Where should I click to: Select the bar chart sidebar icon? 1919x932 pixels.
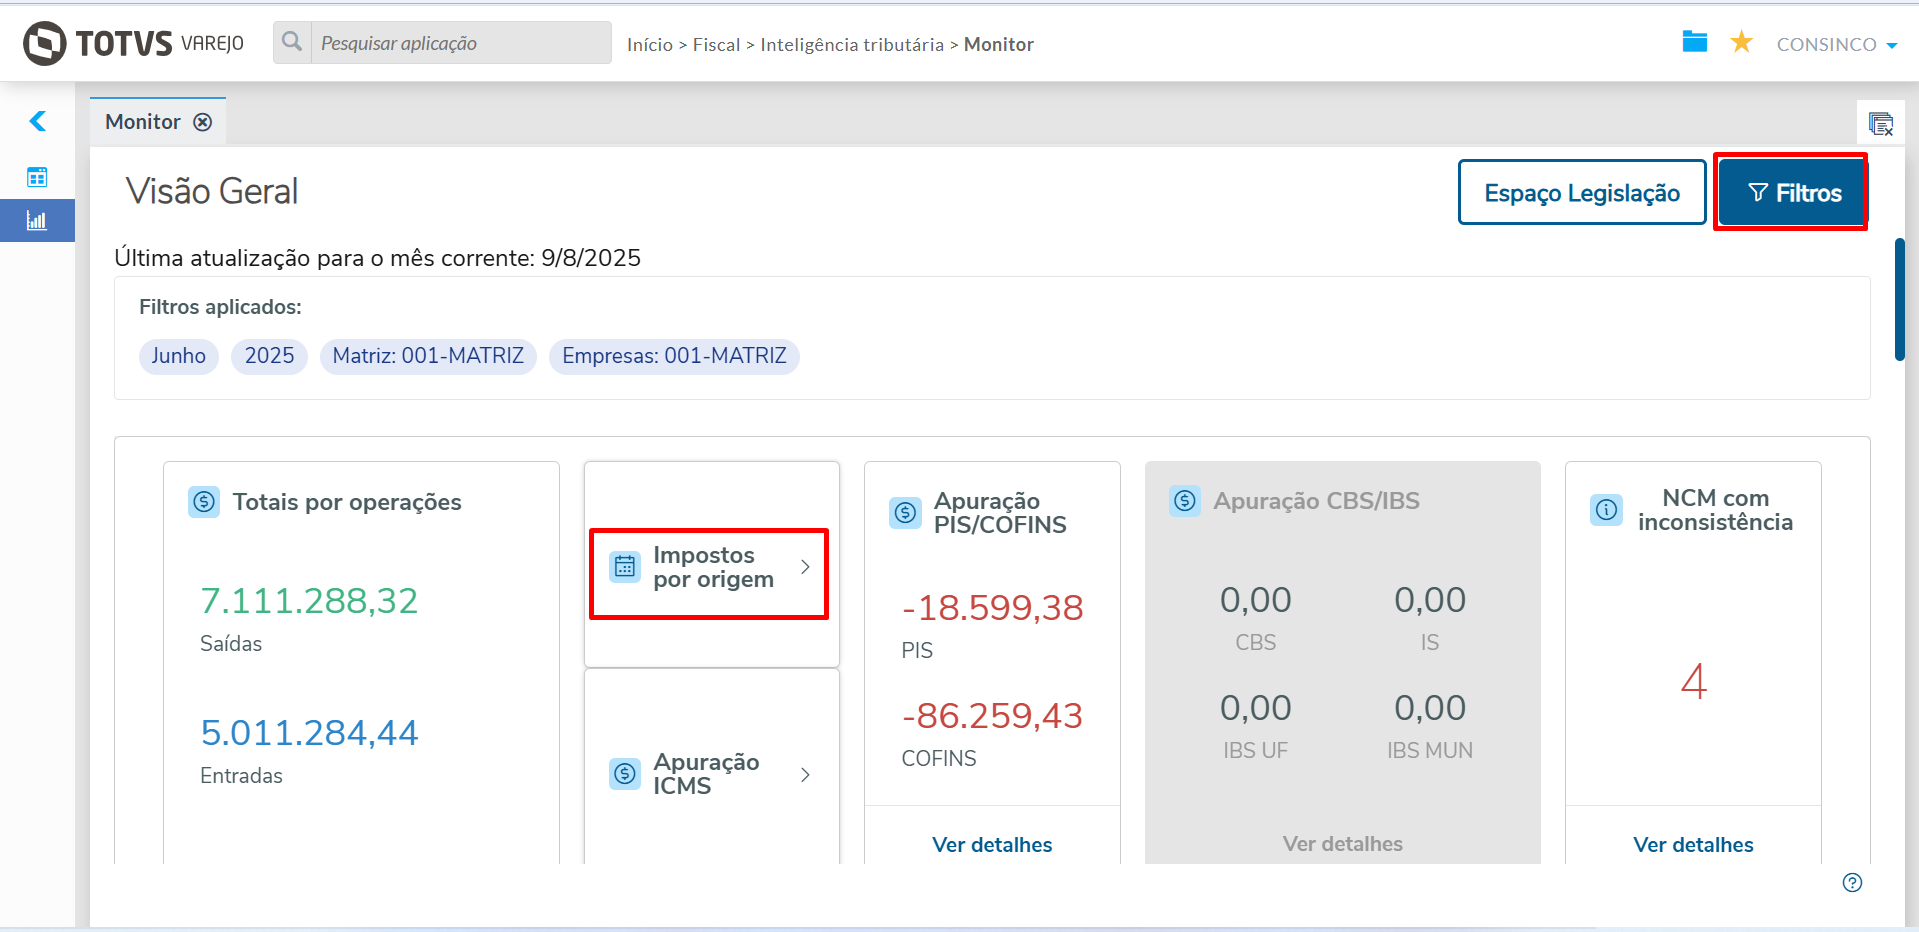tap(37, 221)
